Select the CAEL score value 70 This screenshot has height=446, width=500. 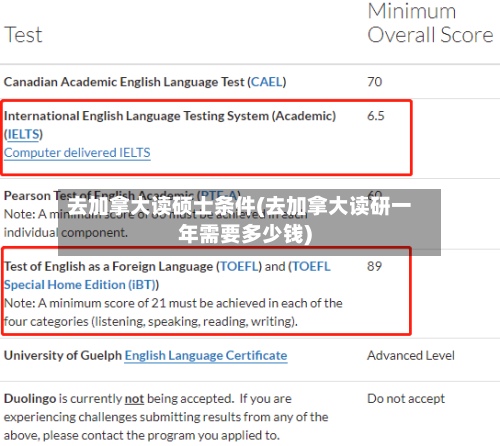(374, 82)
